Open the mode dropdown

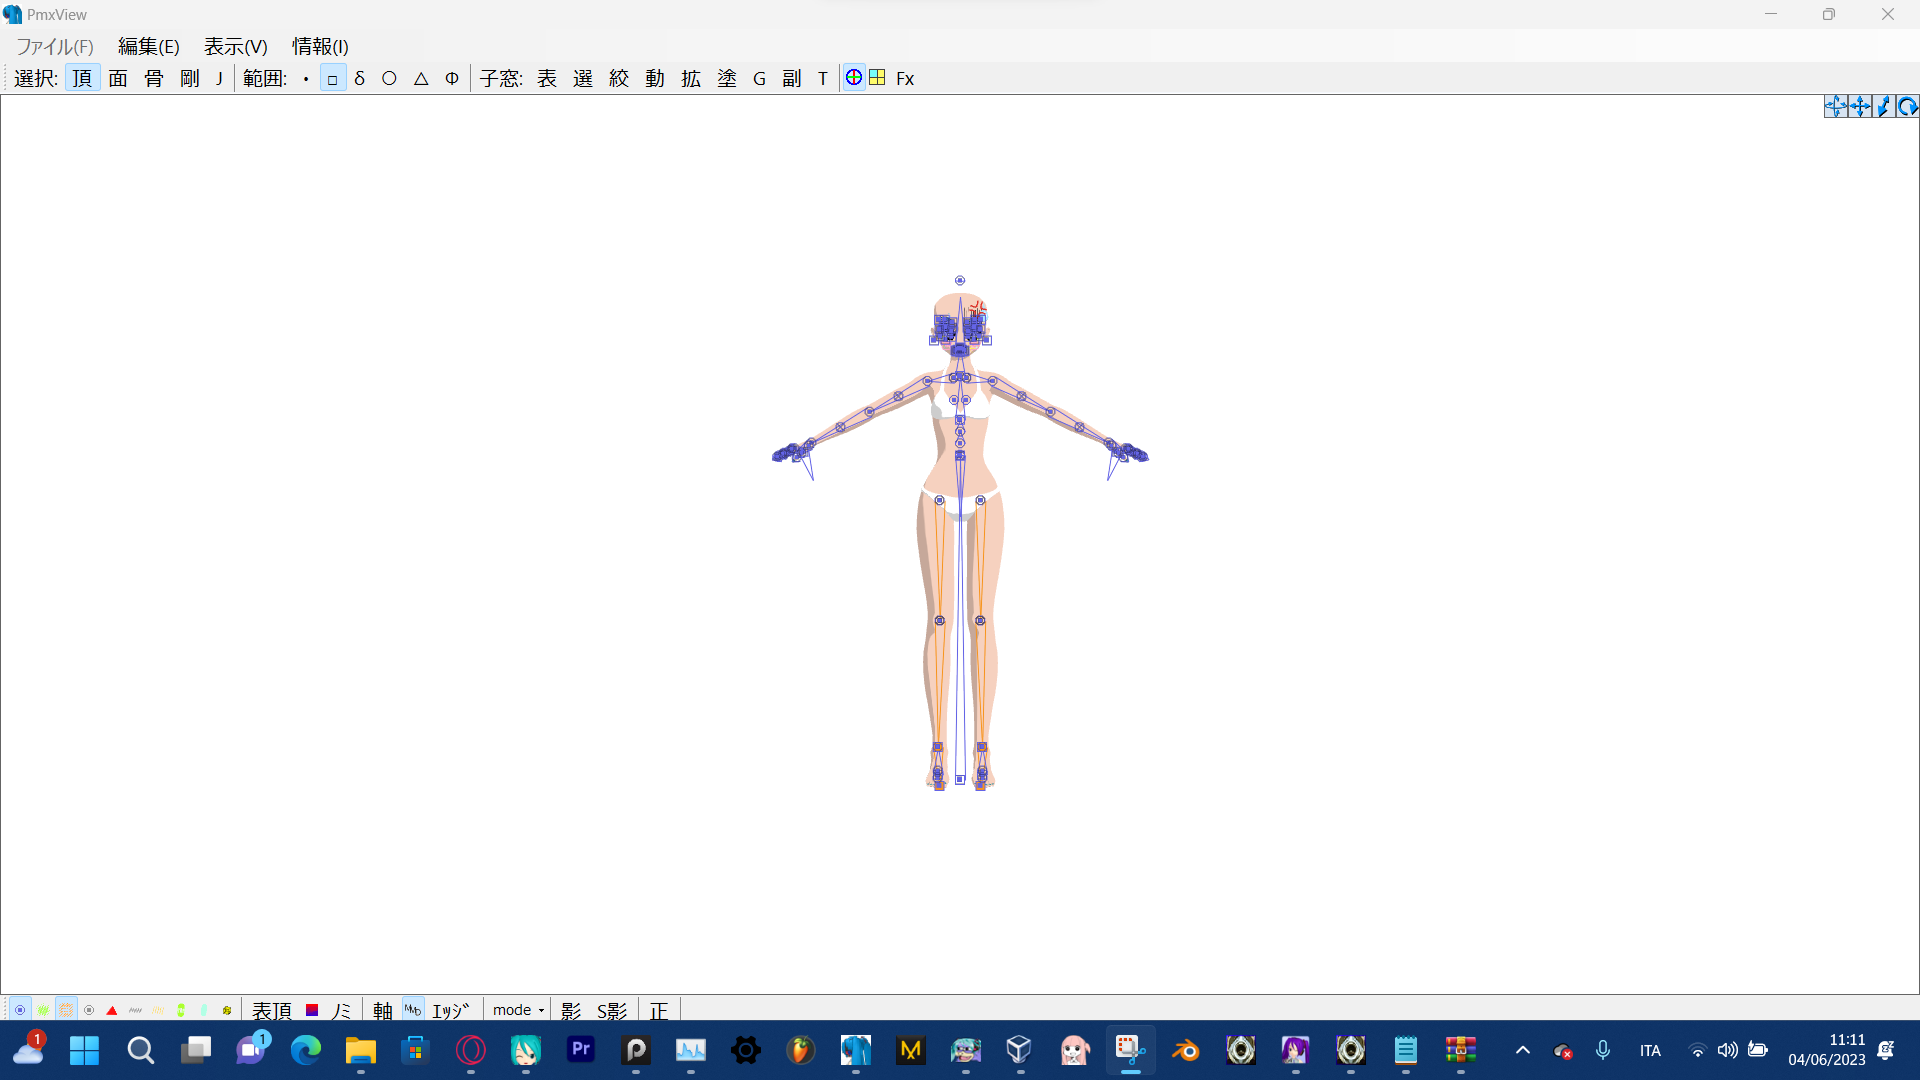pyautogui.click(x=518, y=1010)
